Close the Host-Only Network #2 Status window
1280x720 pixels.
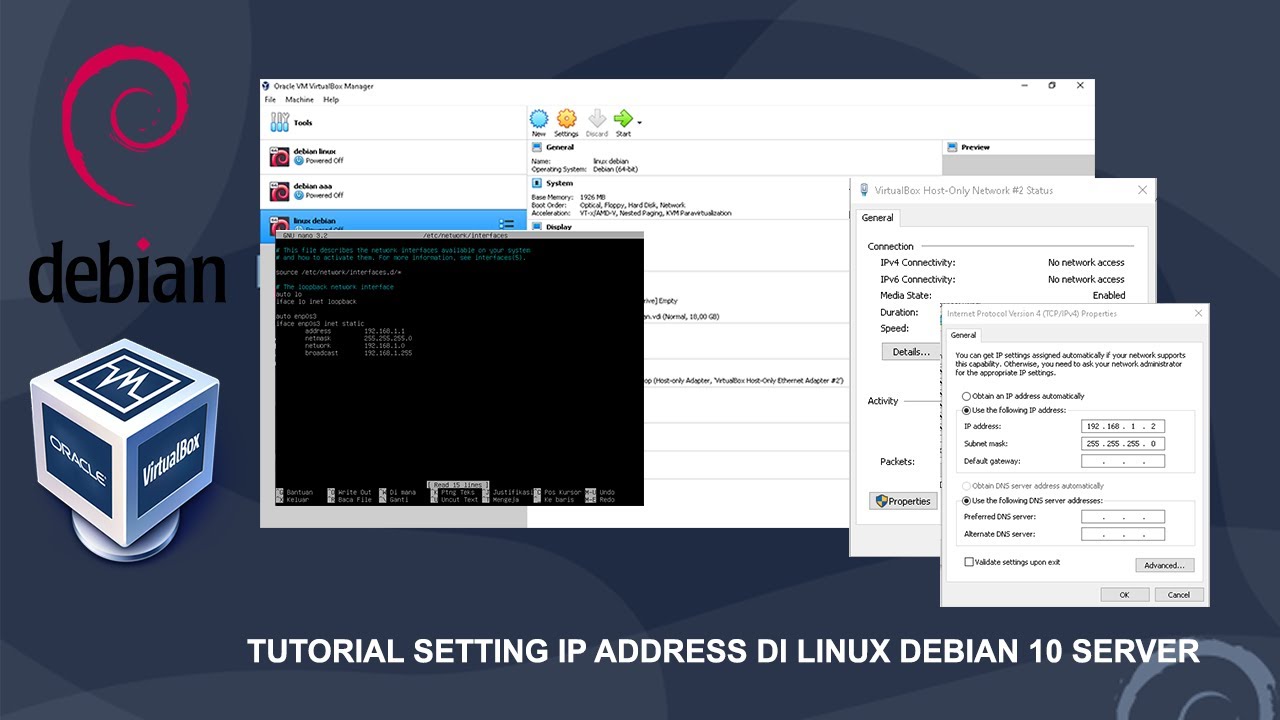point(1142,190)
